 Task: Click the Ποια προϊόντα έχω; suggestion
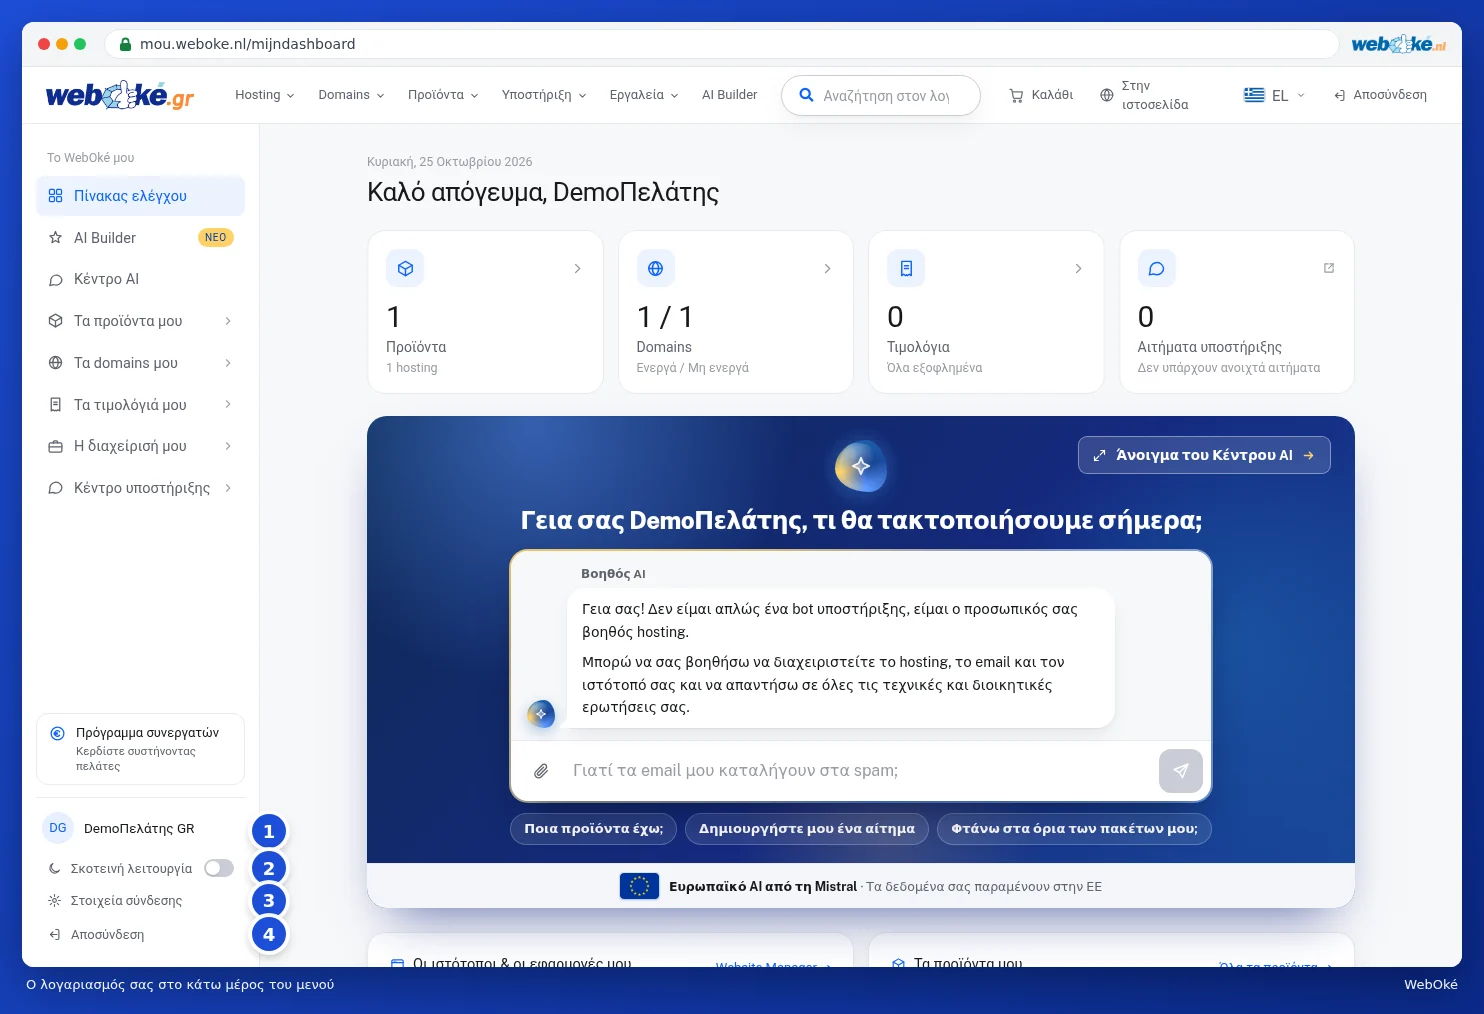point(593,829)
